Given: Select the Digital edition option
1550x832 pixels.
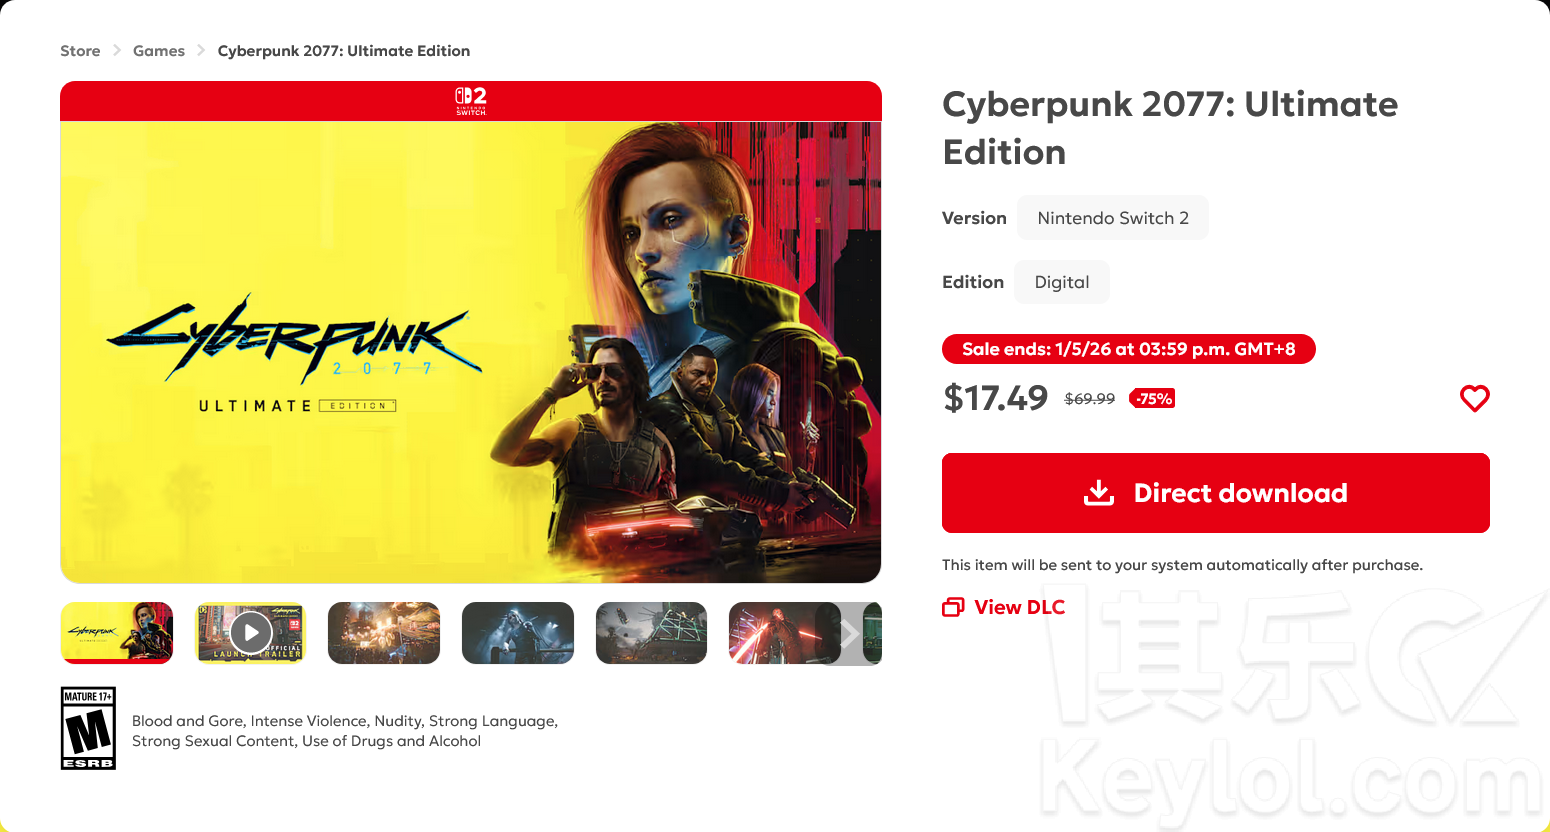Looking at the screenshot, I should click(1062, 282).
